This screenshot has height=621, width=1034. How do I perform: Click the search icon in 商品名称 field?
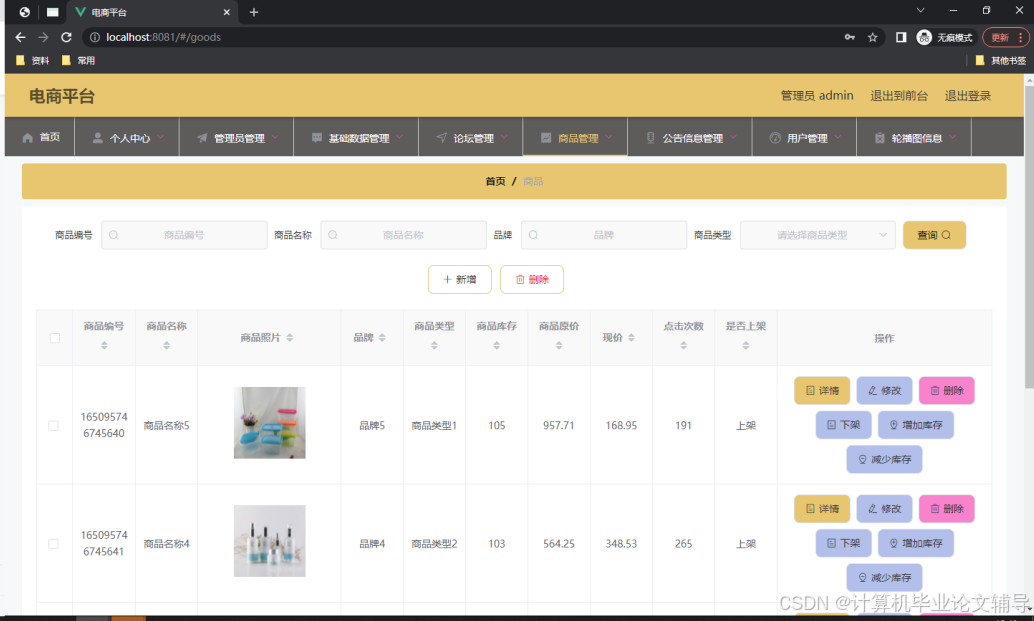333,235
